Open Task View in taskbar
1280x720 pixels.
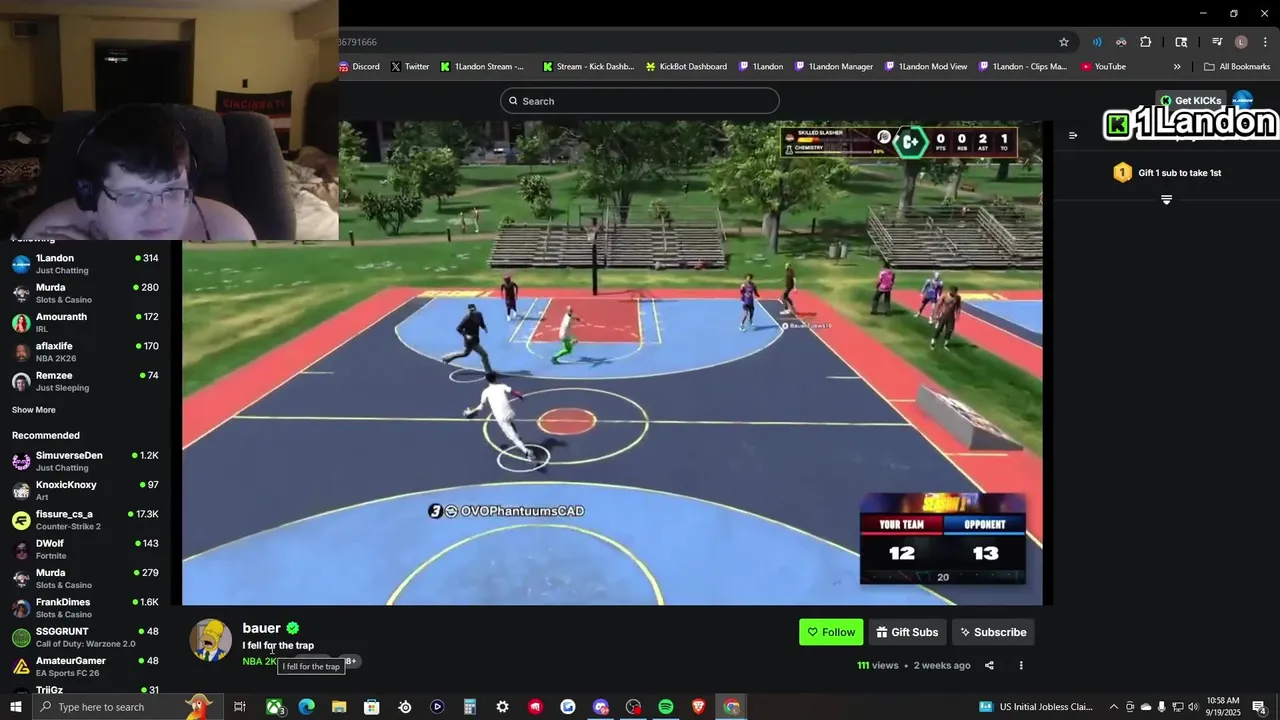[x=240, y=707]
